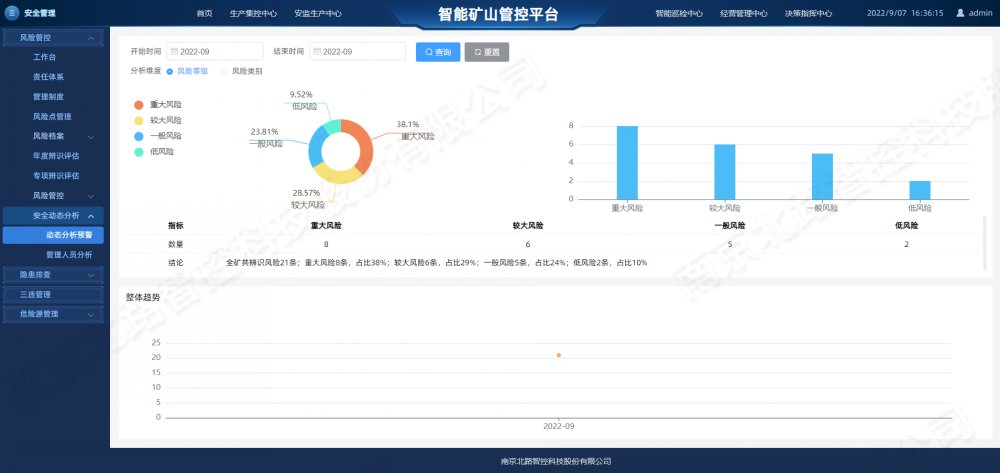Click the admin user avatar icon

point(960,13)
